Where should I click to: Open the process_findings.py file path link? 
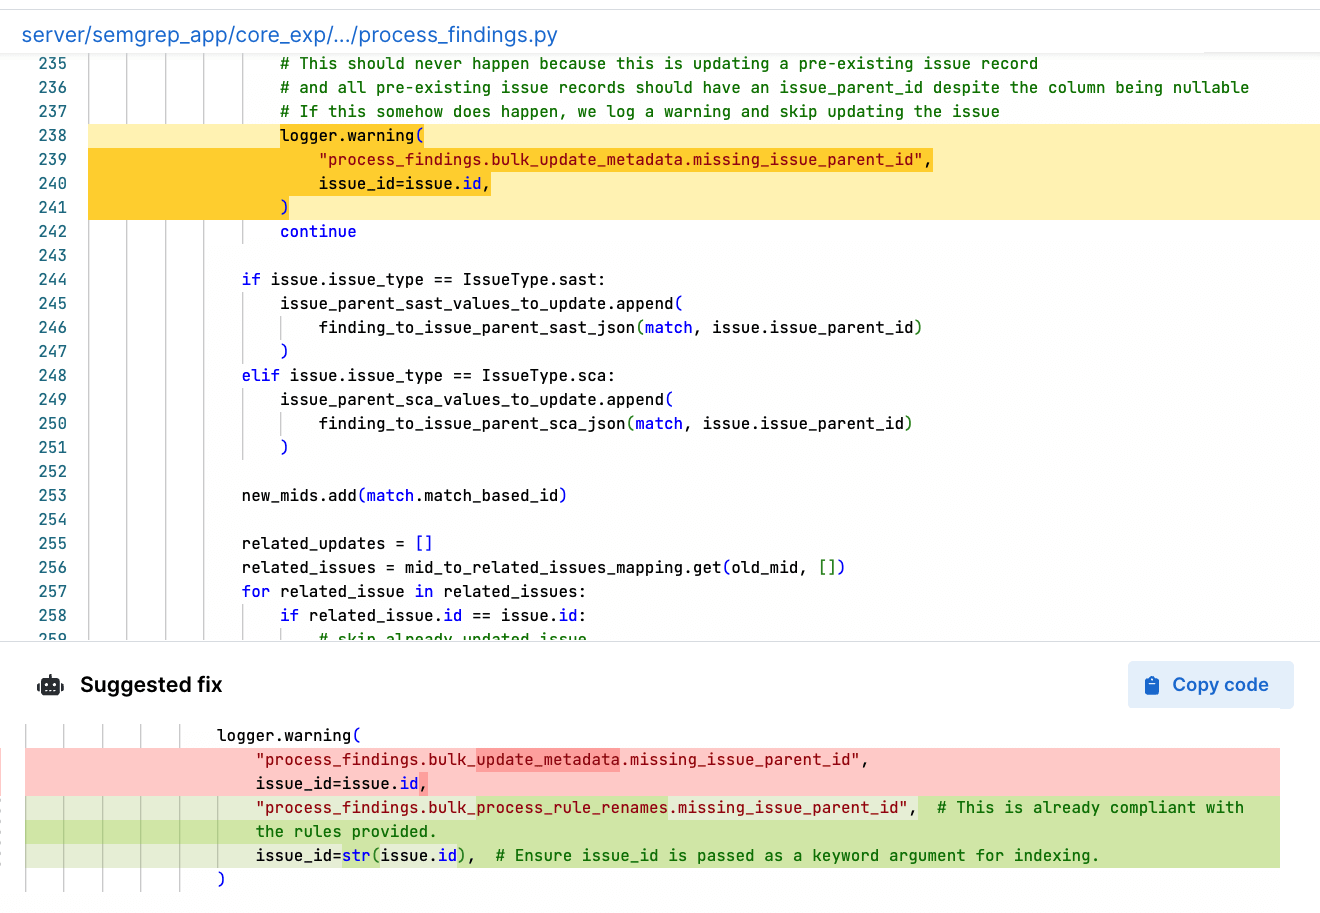(289, 35)
